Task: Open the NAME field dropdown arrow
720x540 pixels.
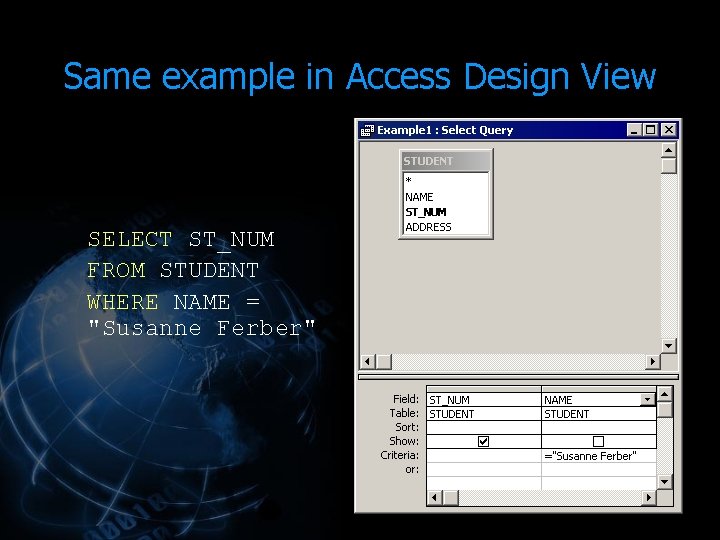Action: (647, 399)
